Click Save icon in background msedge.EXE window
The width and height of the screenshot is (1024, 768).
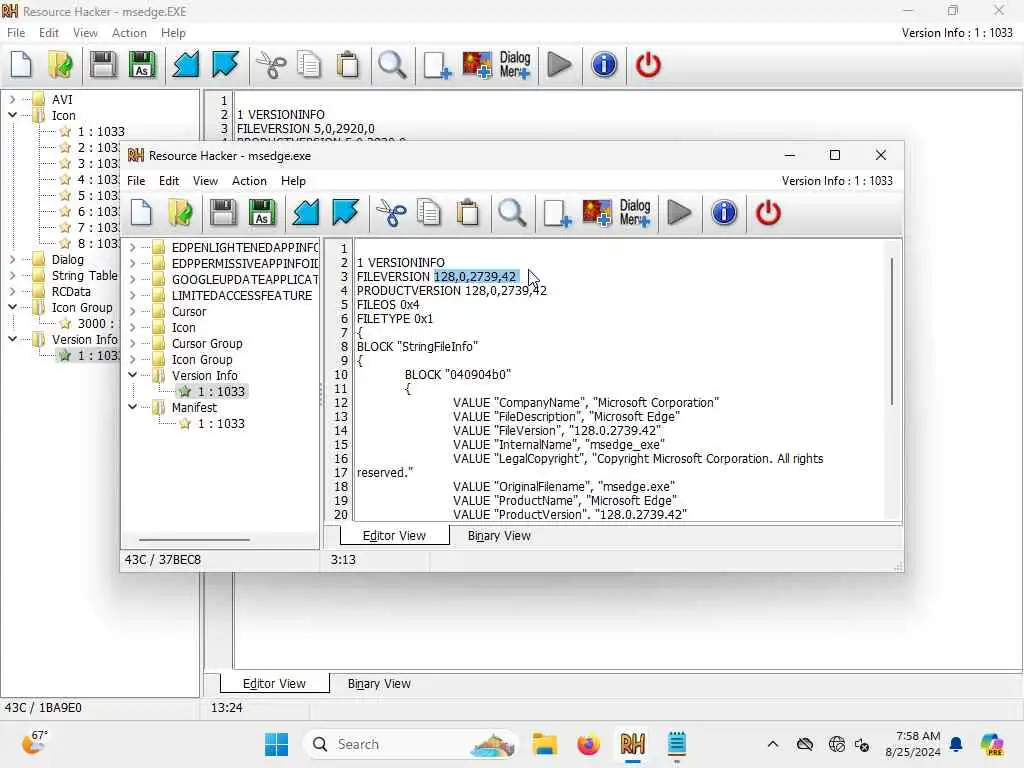pyautogui.click(x=103, y=65)
